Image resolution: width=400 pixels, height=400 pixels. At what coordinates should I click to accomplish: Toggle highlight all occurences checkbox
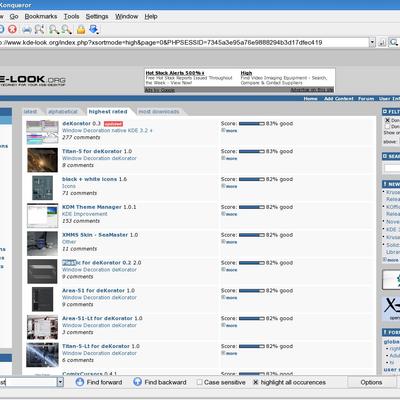pos(256,382)
